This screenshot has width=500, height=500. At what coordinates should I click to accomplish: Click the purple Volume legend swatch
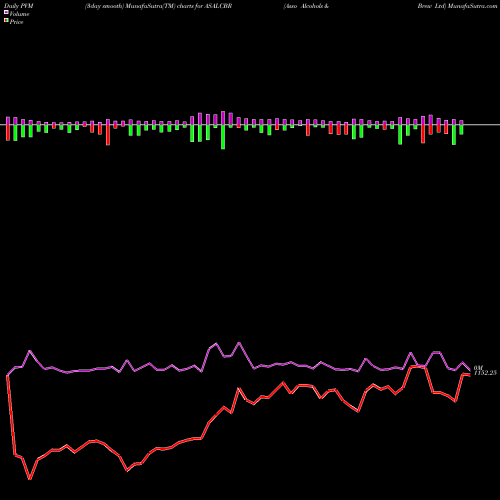click(6, 13)
